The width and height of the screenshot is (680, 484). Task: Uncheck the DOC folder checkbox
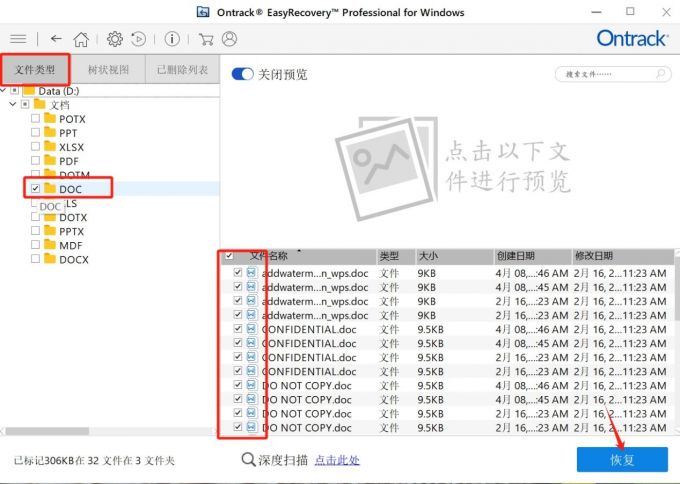click(36, 189)
